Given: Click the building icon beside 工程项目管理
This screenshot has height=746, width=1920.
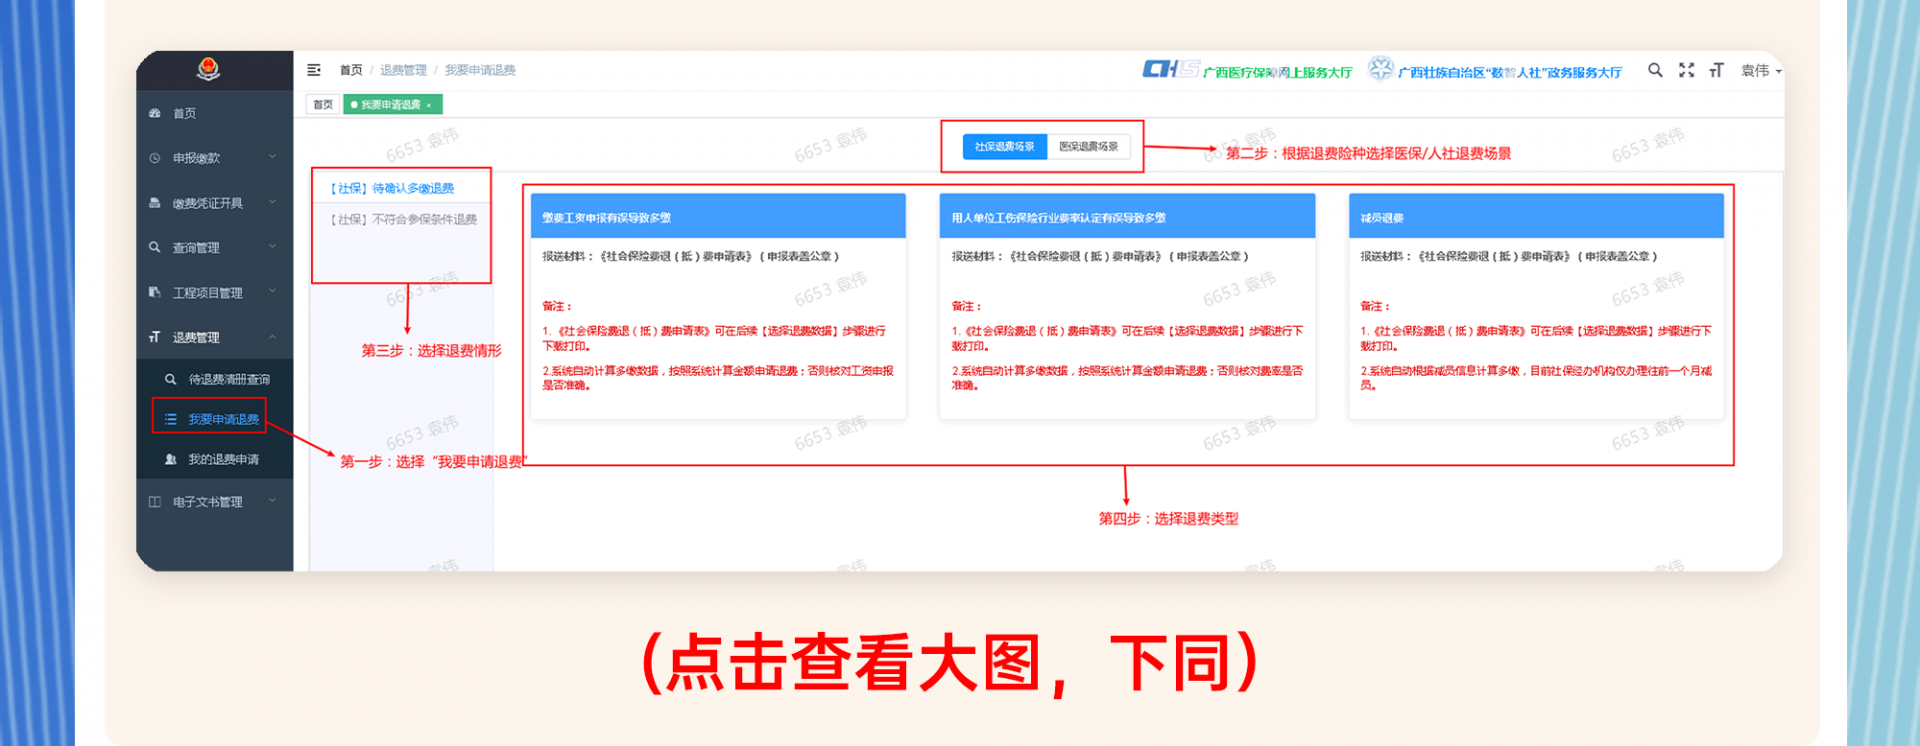Looking at the screenshot, I should point(155,292).
